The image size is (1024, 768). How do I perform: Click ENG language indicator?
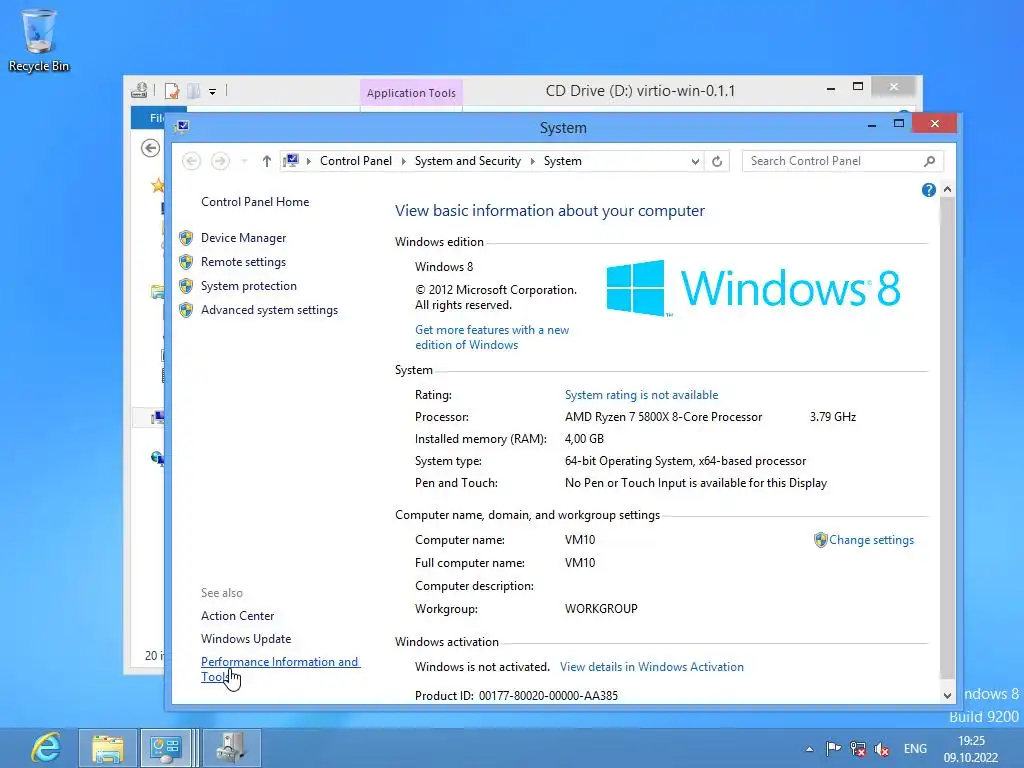coord(915,749)
